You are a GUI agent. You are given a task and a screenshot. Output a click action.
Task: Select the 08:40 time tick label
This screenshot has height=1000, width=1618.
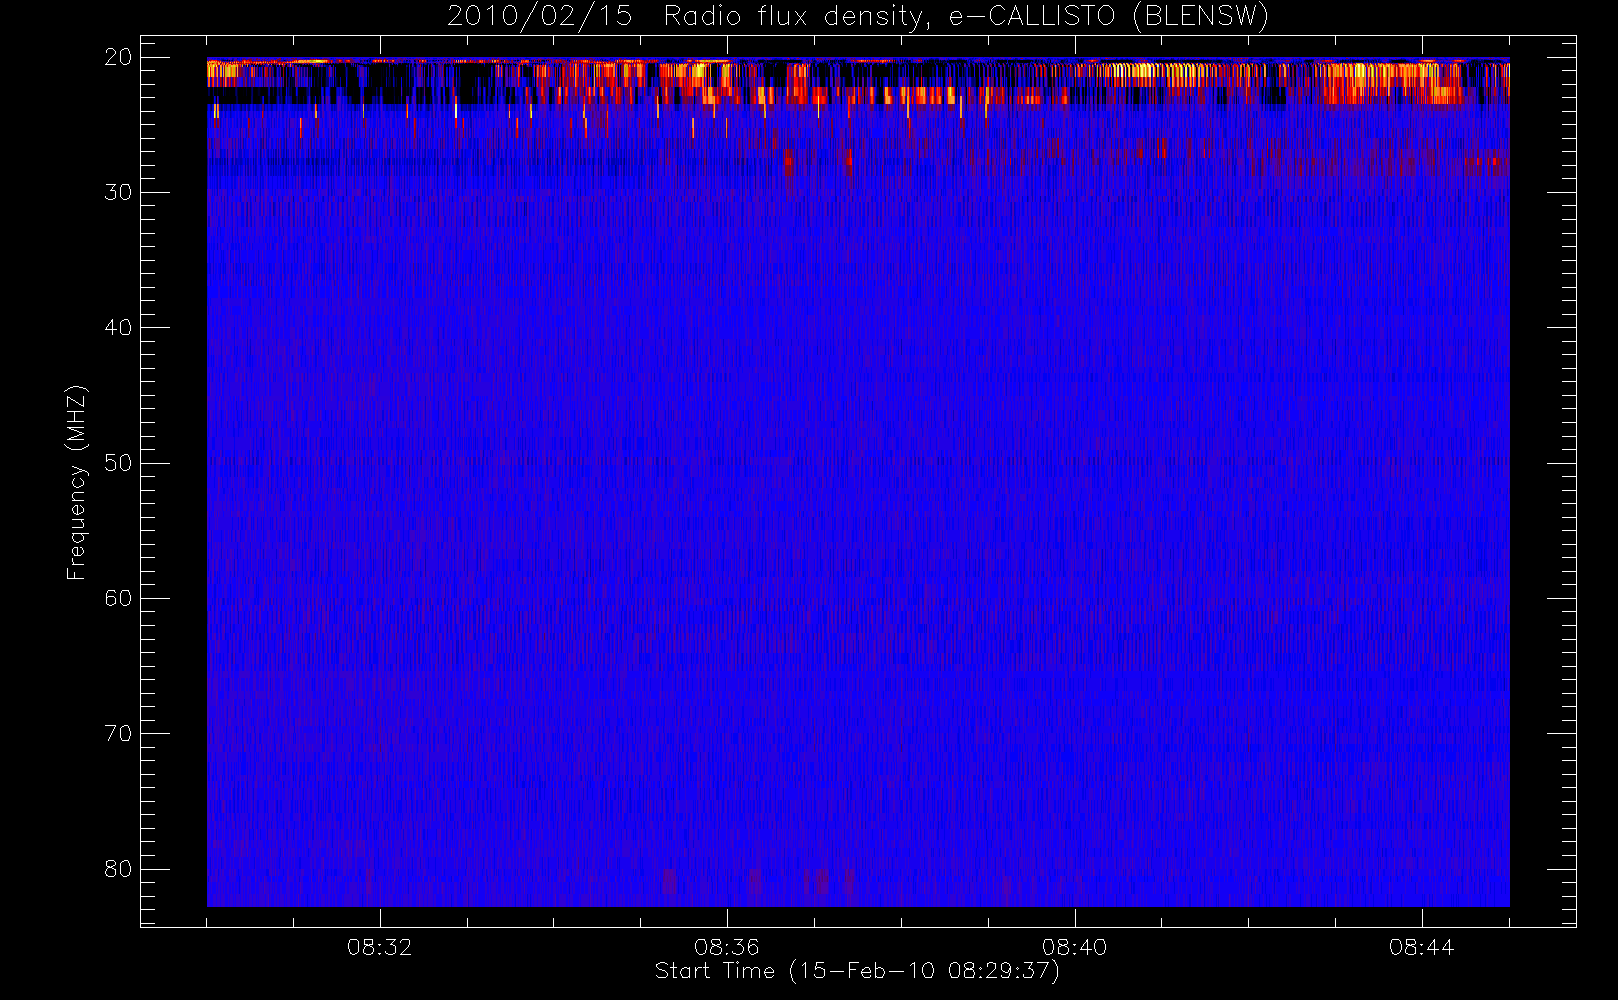click(x=1074, y=947)
